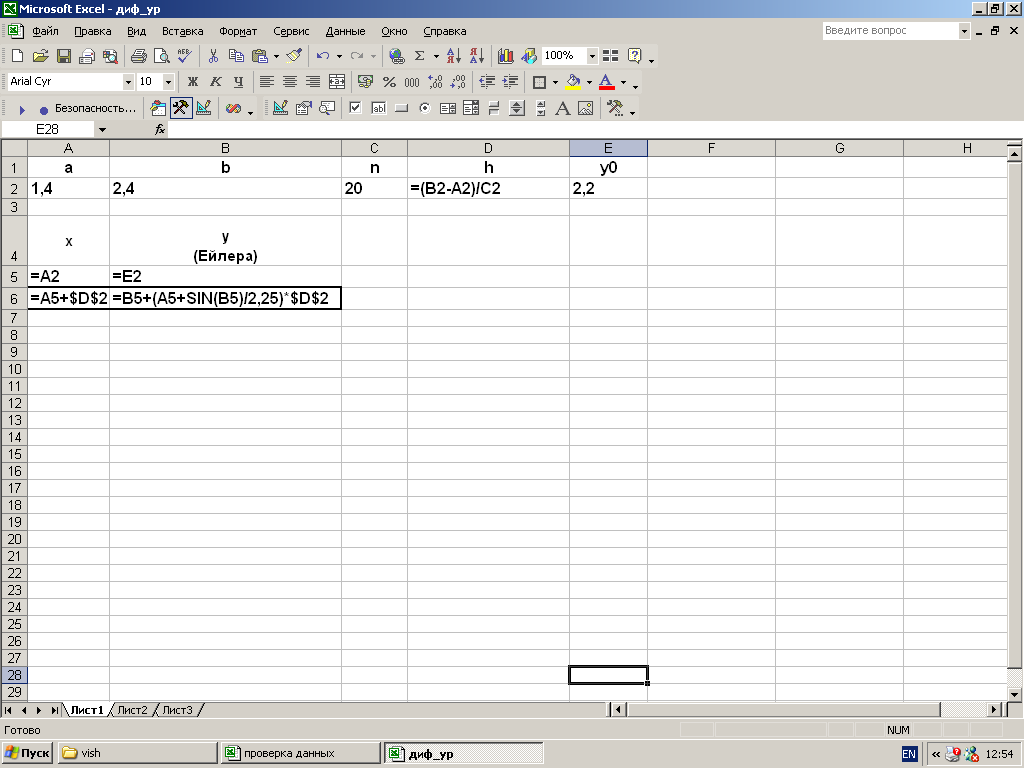
Task: Click the Безопасность… button
Action: click(95, 108)
